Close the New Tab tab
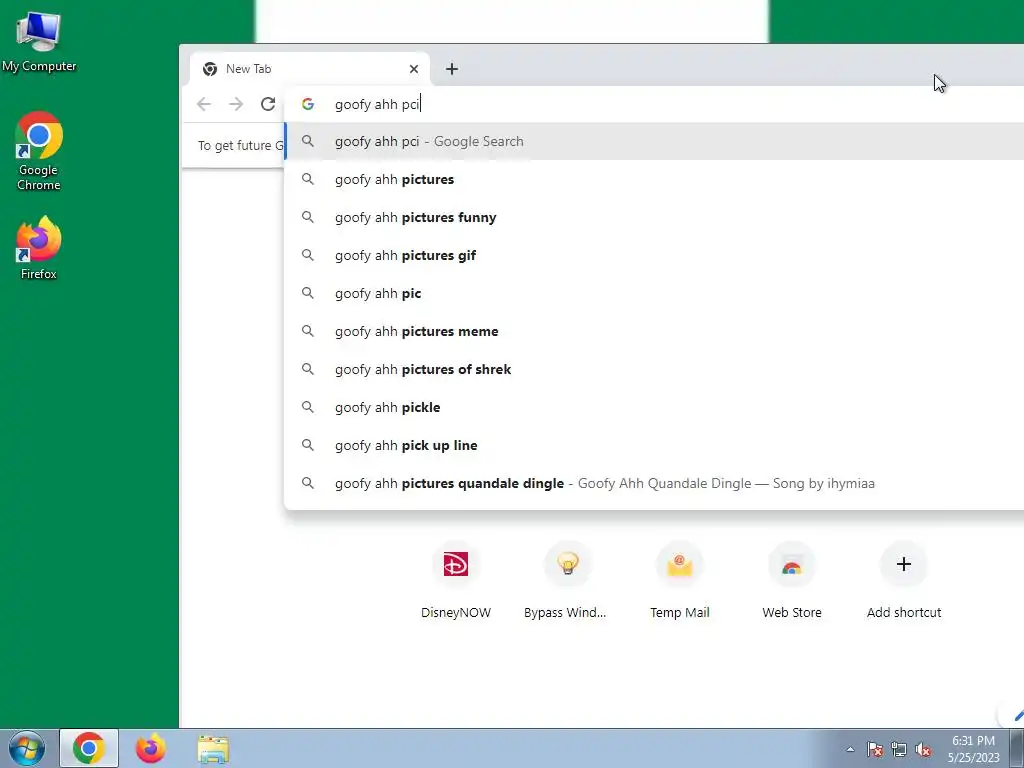The width and height of the screenshot is (1024, 768). [413, 69]
